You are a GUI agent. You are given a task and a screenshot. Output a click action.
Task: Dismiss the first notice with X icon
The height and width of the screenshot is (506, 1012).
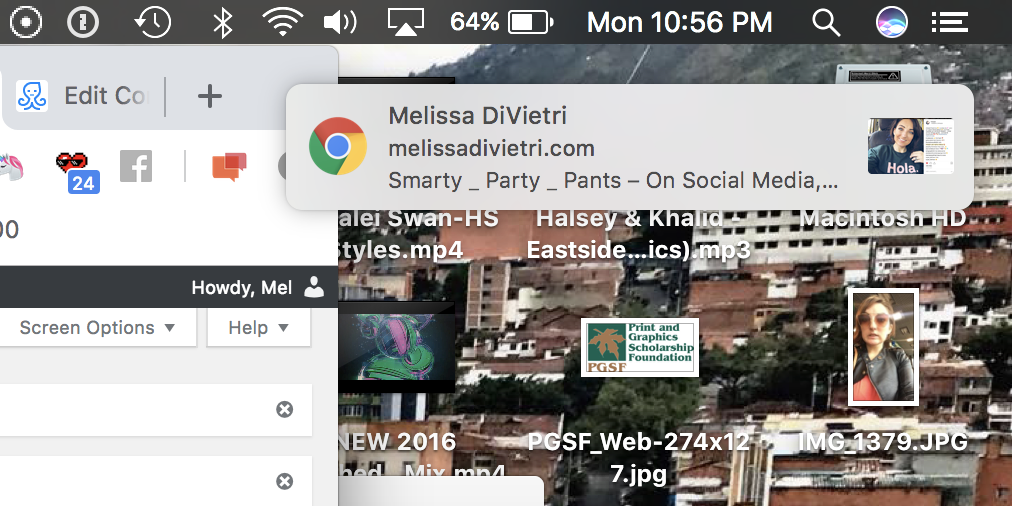285,409
